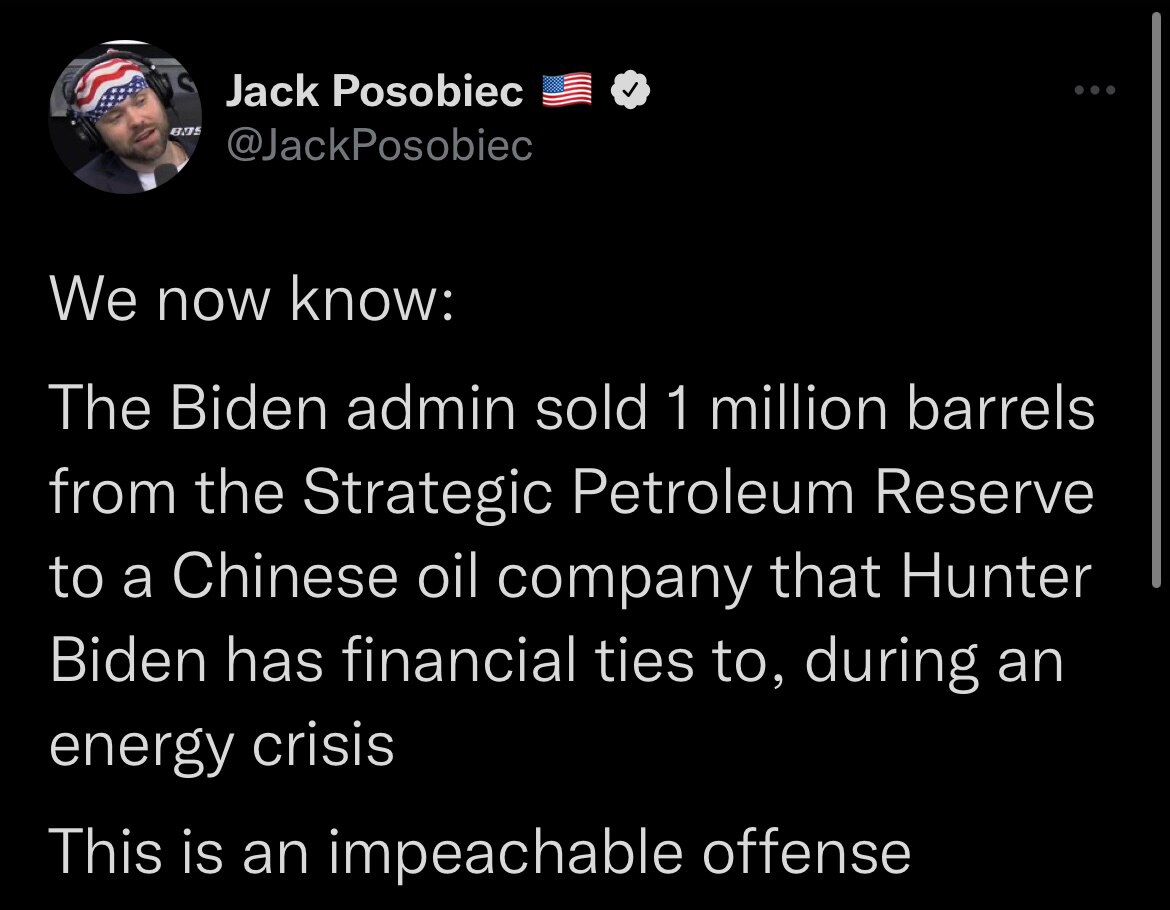Click the "We now know:" line
Viewport: 1170px width, 910px height.
click(x=251, y=301)
